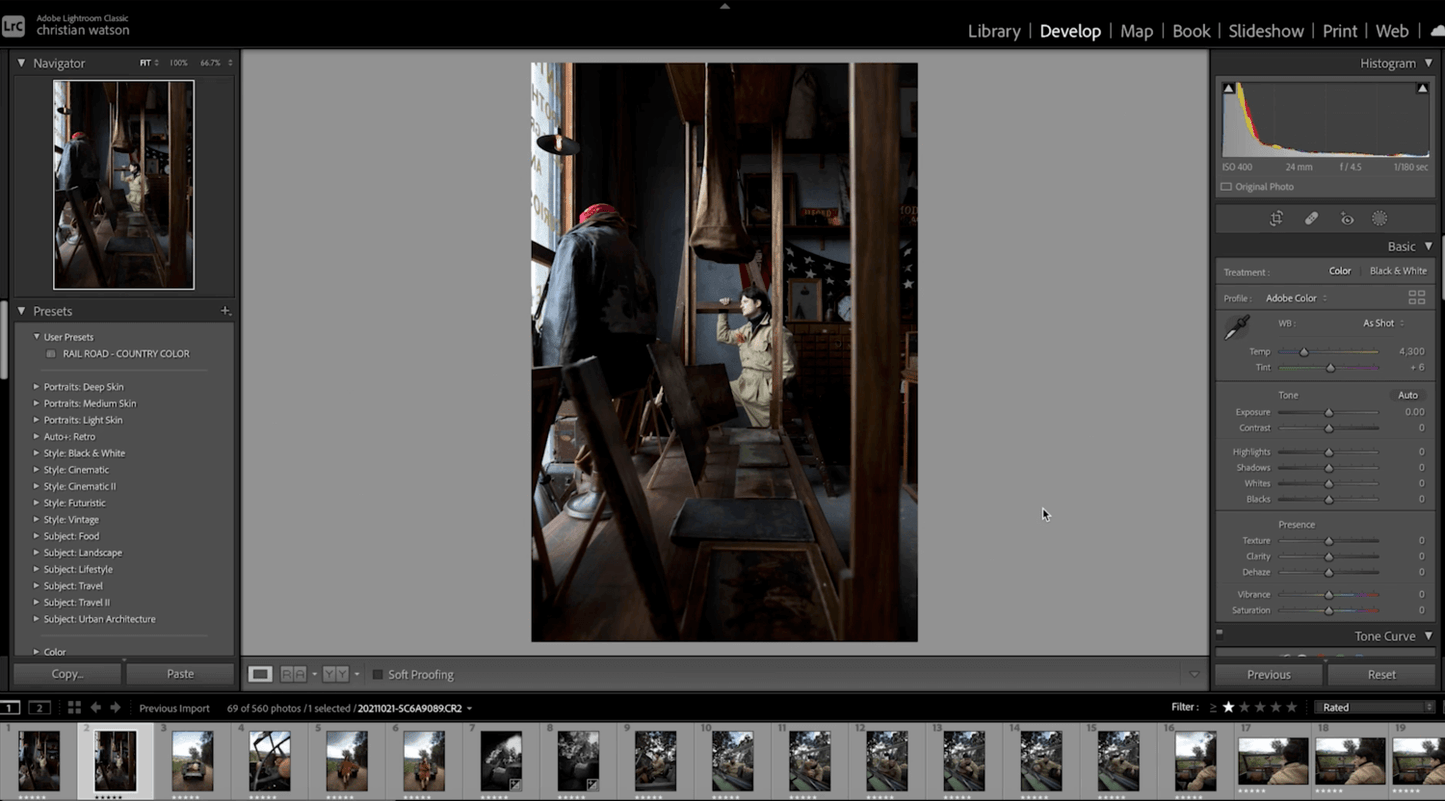Collapse the Tone Curve panel
This screenshot has width=1445, height=801.
1428,636
